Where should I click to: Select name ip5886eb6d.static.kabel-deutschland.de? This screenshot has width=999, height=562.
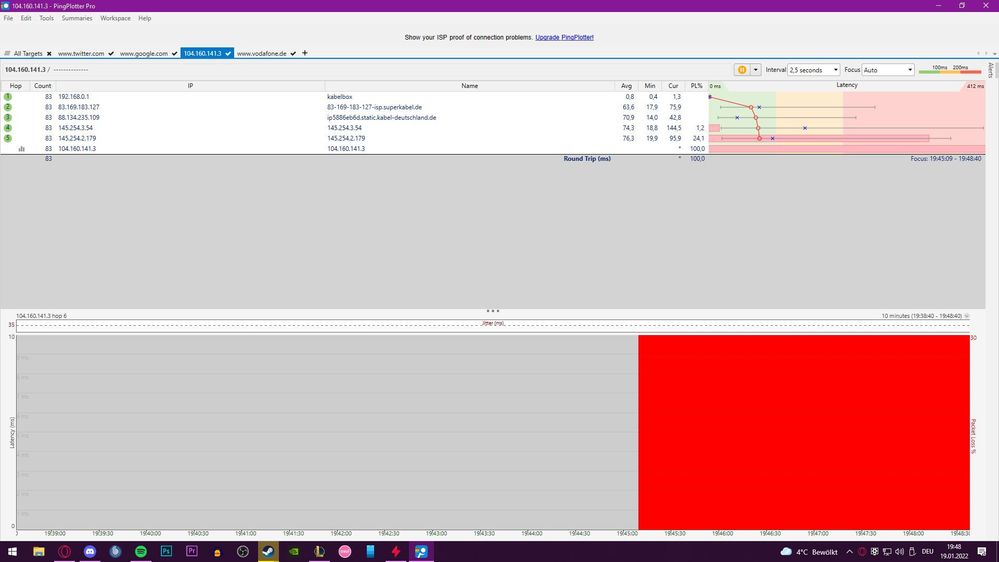382,117
